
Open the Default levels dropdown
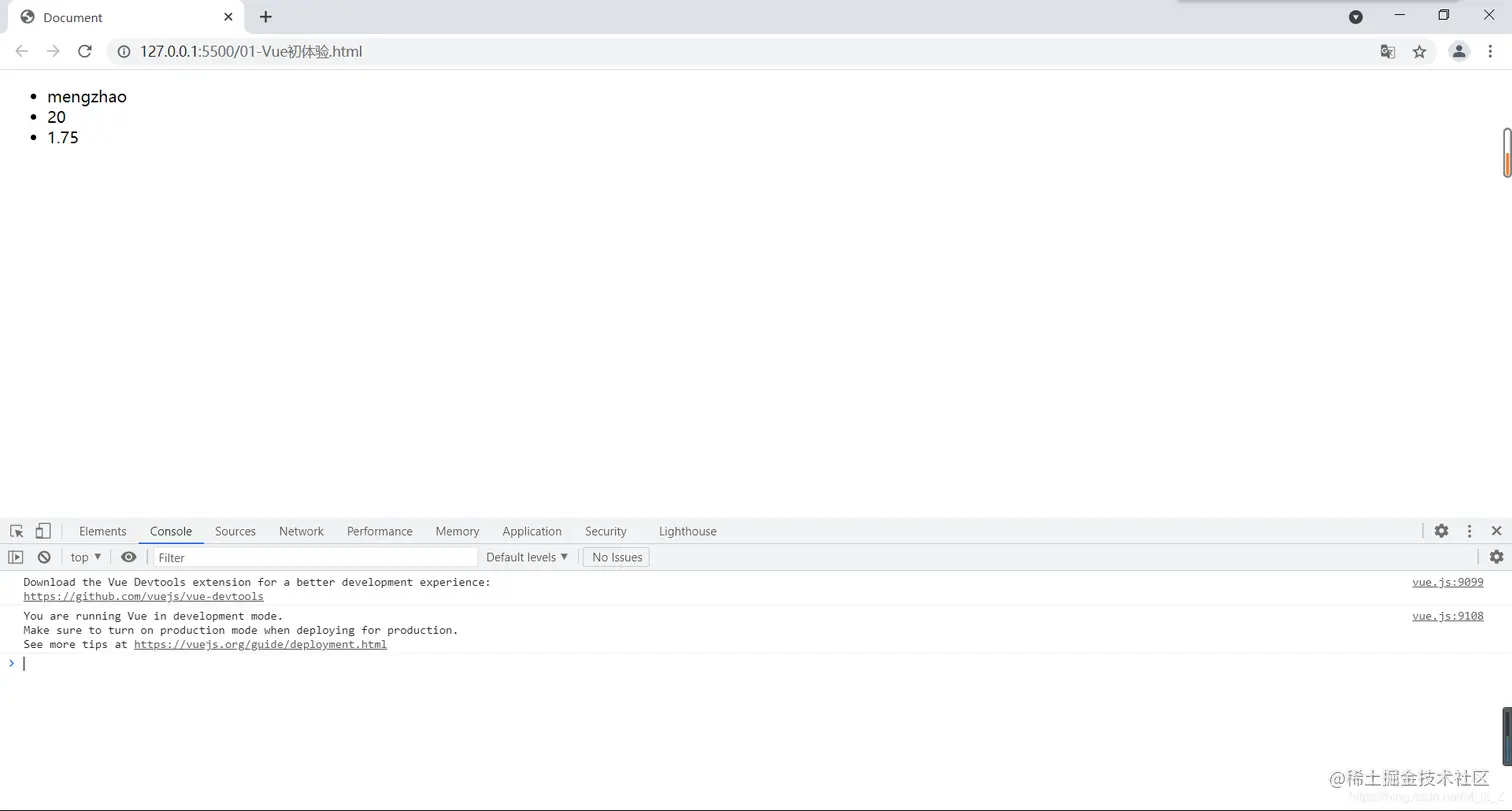click(527, 557)
